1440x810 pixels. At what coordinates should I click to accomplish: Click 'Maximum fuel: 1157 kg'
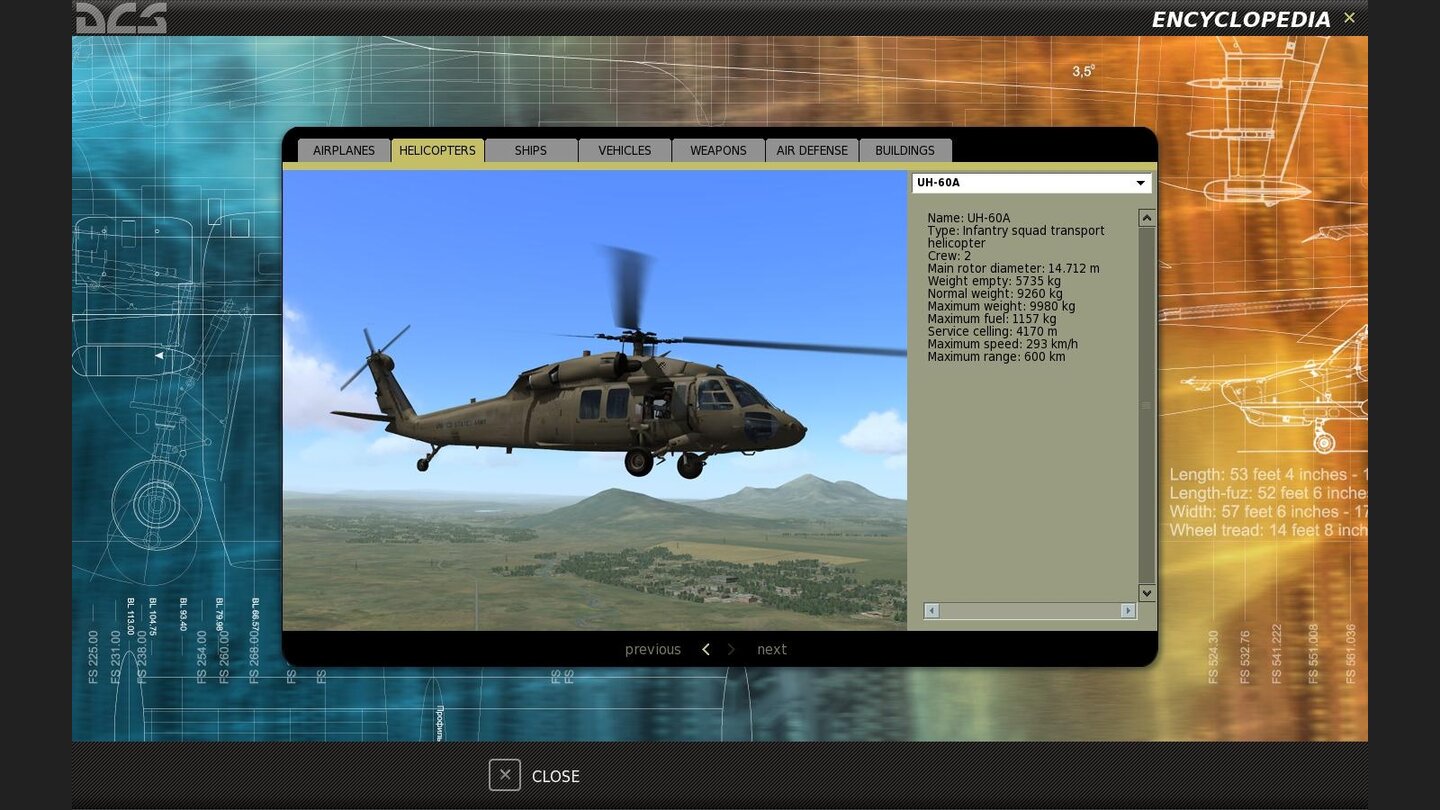pyautogui.click(x=991, y=319)
